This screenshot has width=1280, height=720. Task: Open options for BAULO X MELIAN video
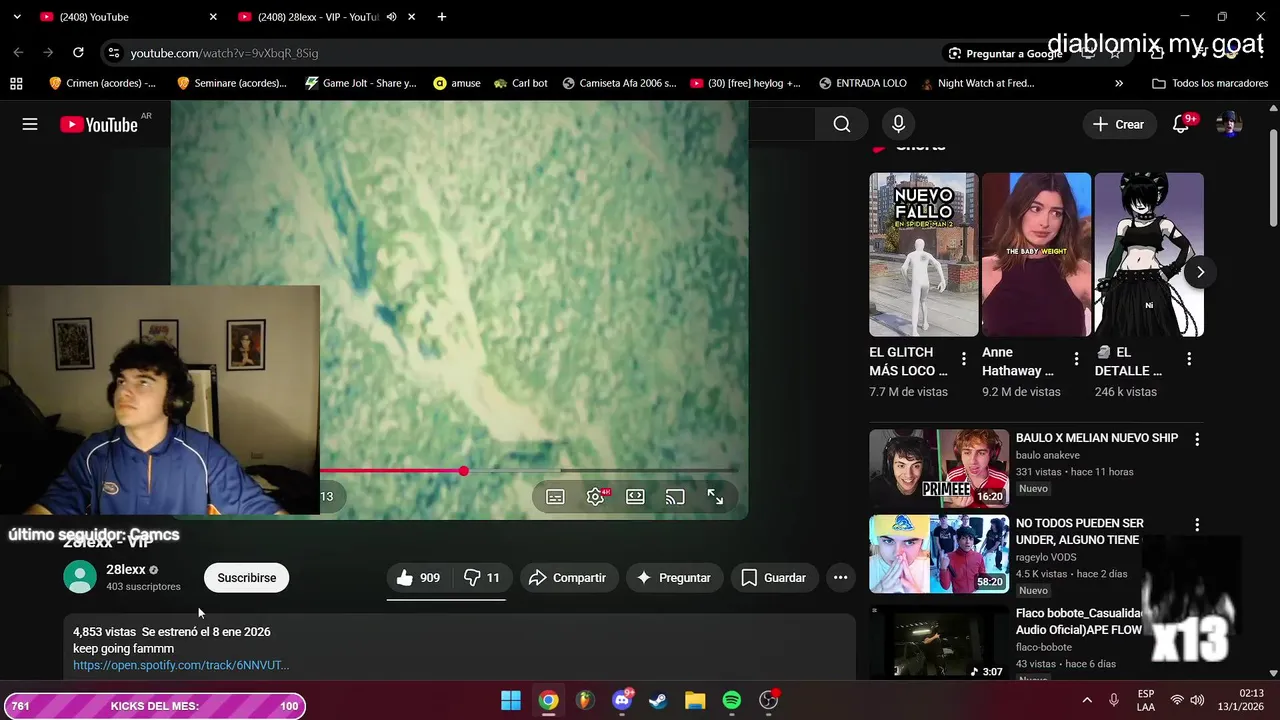pyautogui.click(x=1197, y=439)
